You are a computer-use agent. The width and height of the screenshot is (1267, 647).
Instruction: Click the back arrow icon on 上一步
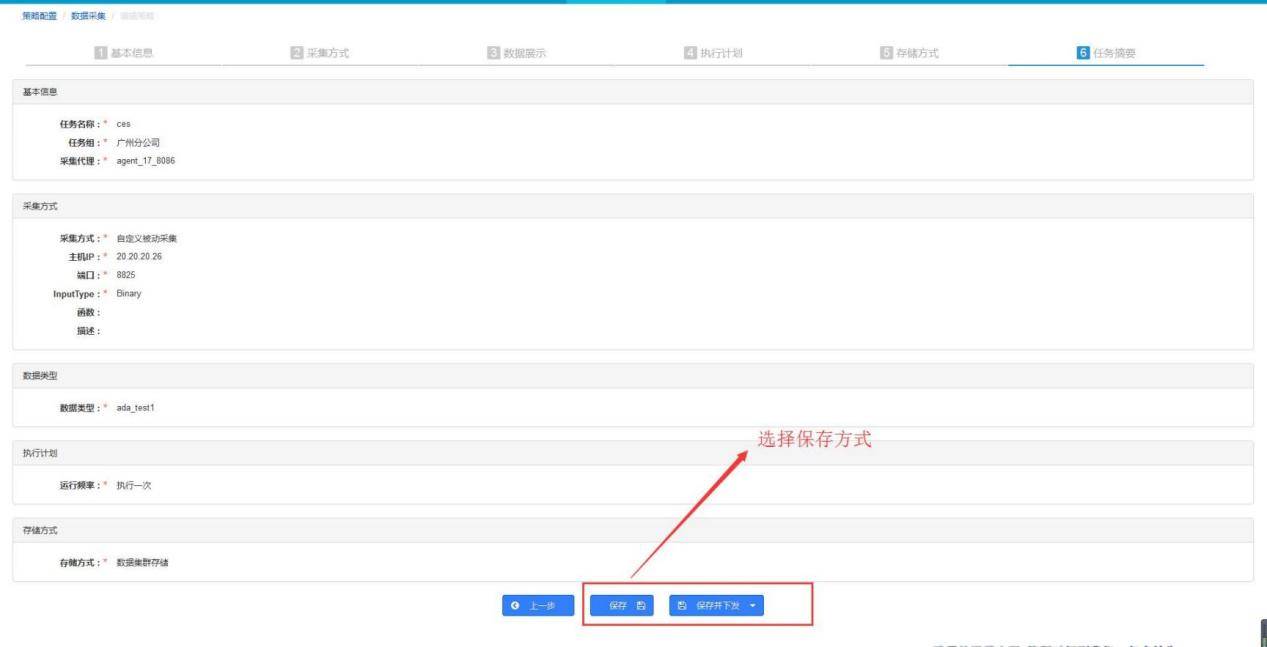(515, 606)
